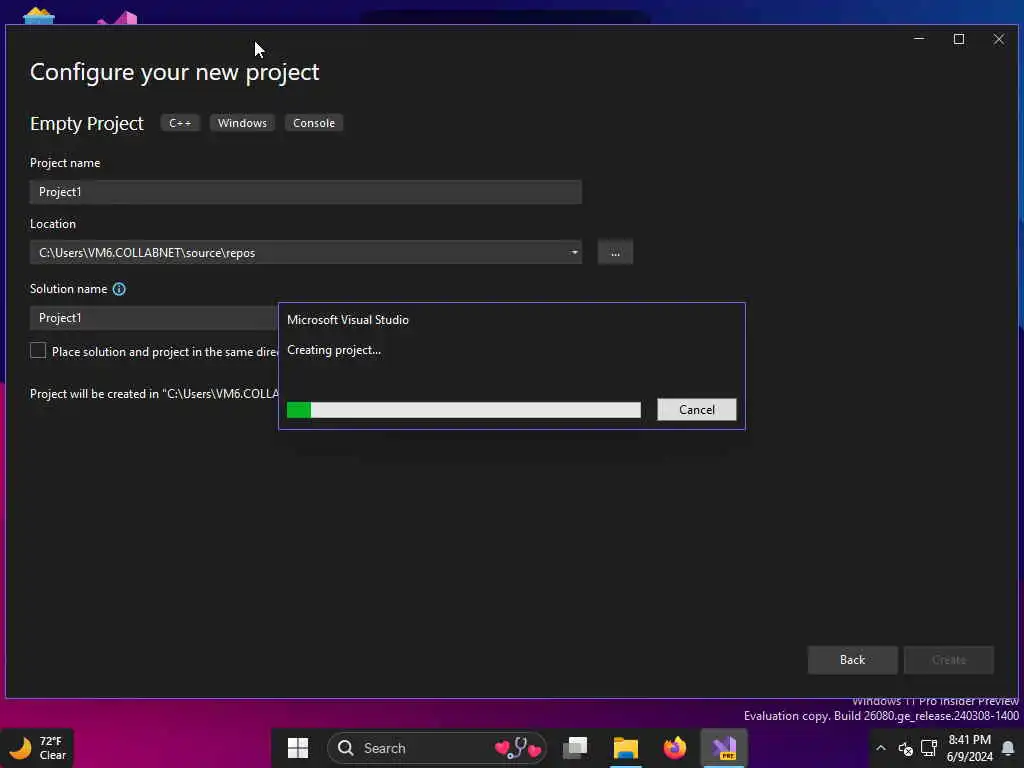The height and width of the screenshot is (768, 1024).
Task: Close the Configure your new project window
Action: pyautogui.click(x=999, y=39)
